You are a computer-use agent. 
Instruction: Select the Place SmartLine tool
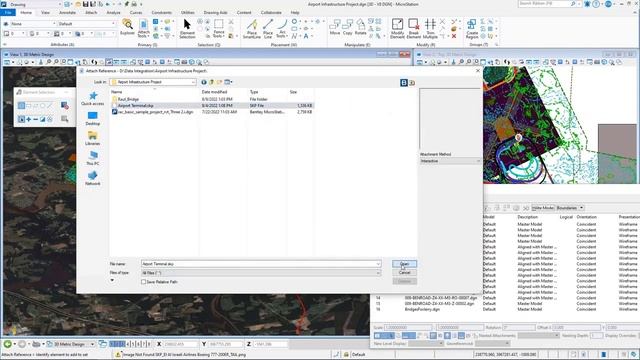click(252, 29)
